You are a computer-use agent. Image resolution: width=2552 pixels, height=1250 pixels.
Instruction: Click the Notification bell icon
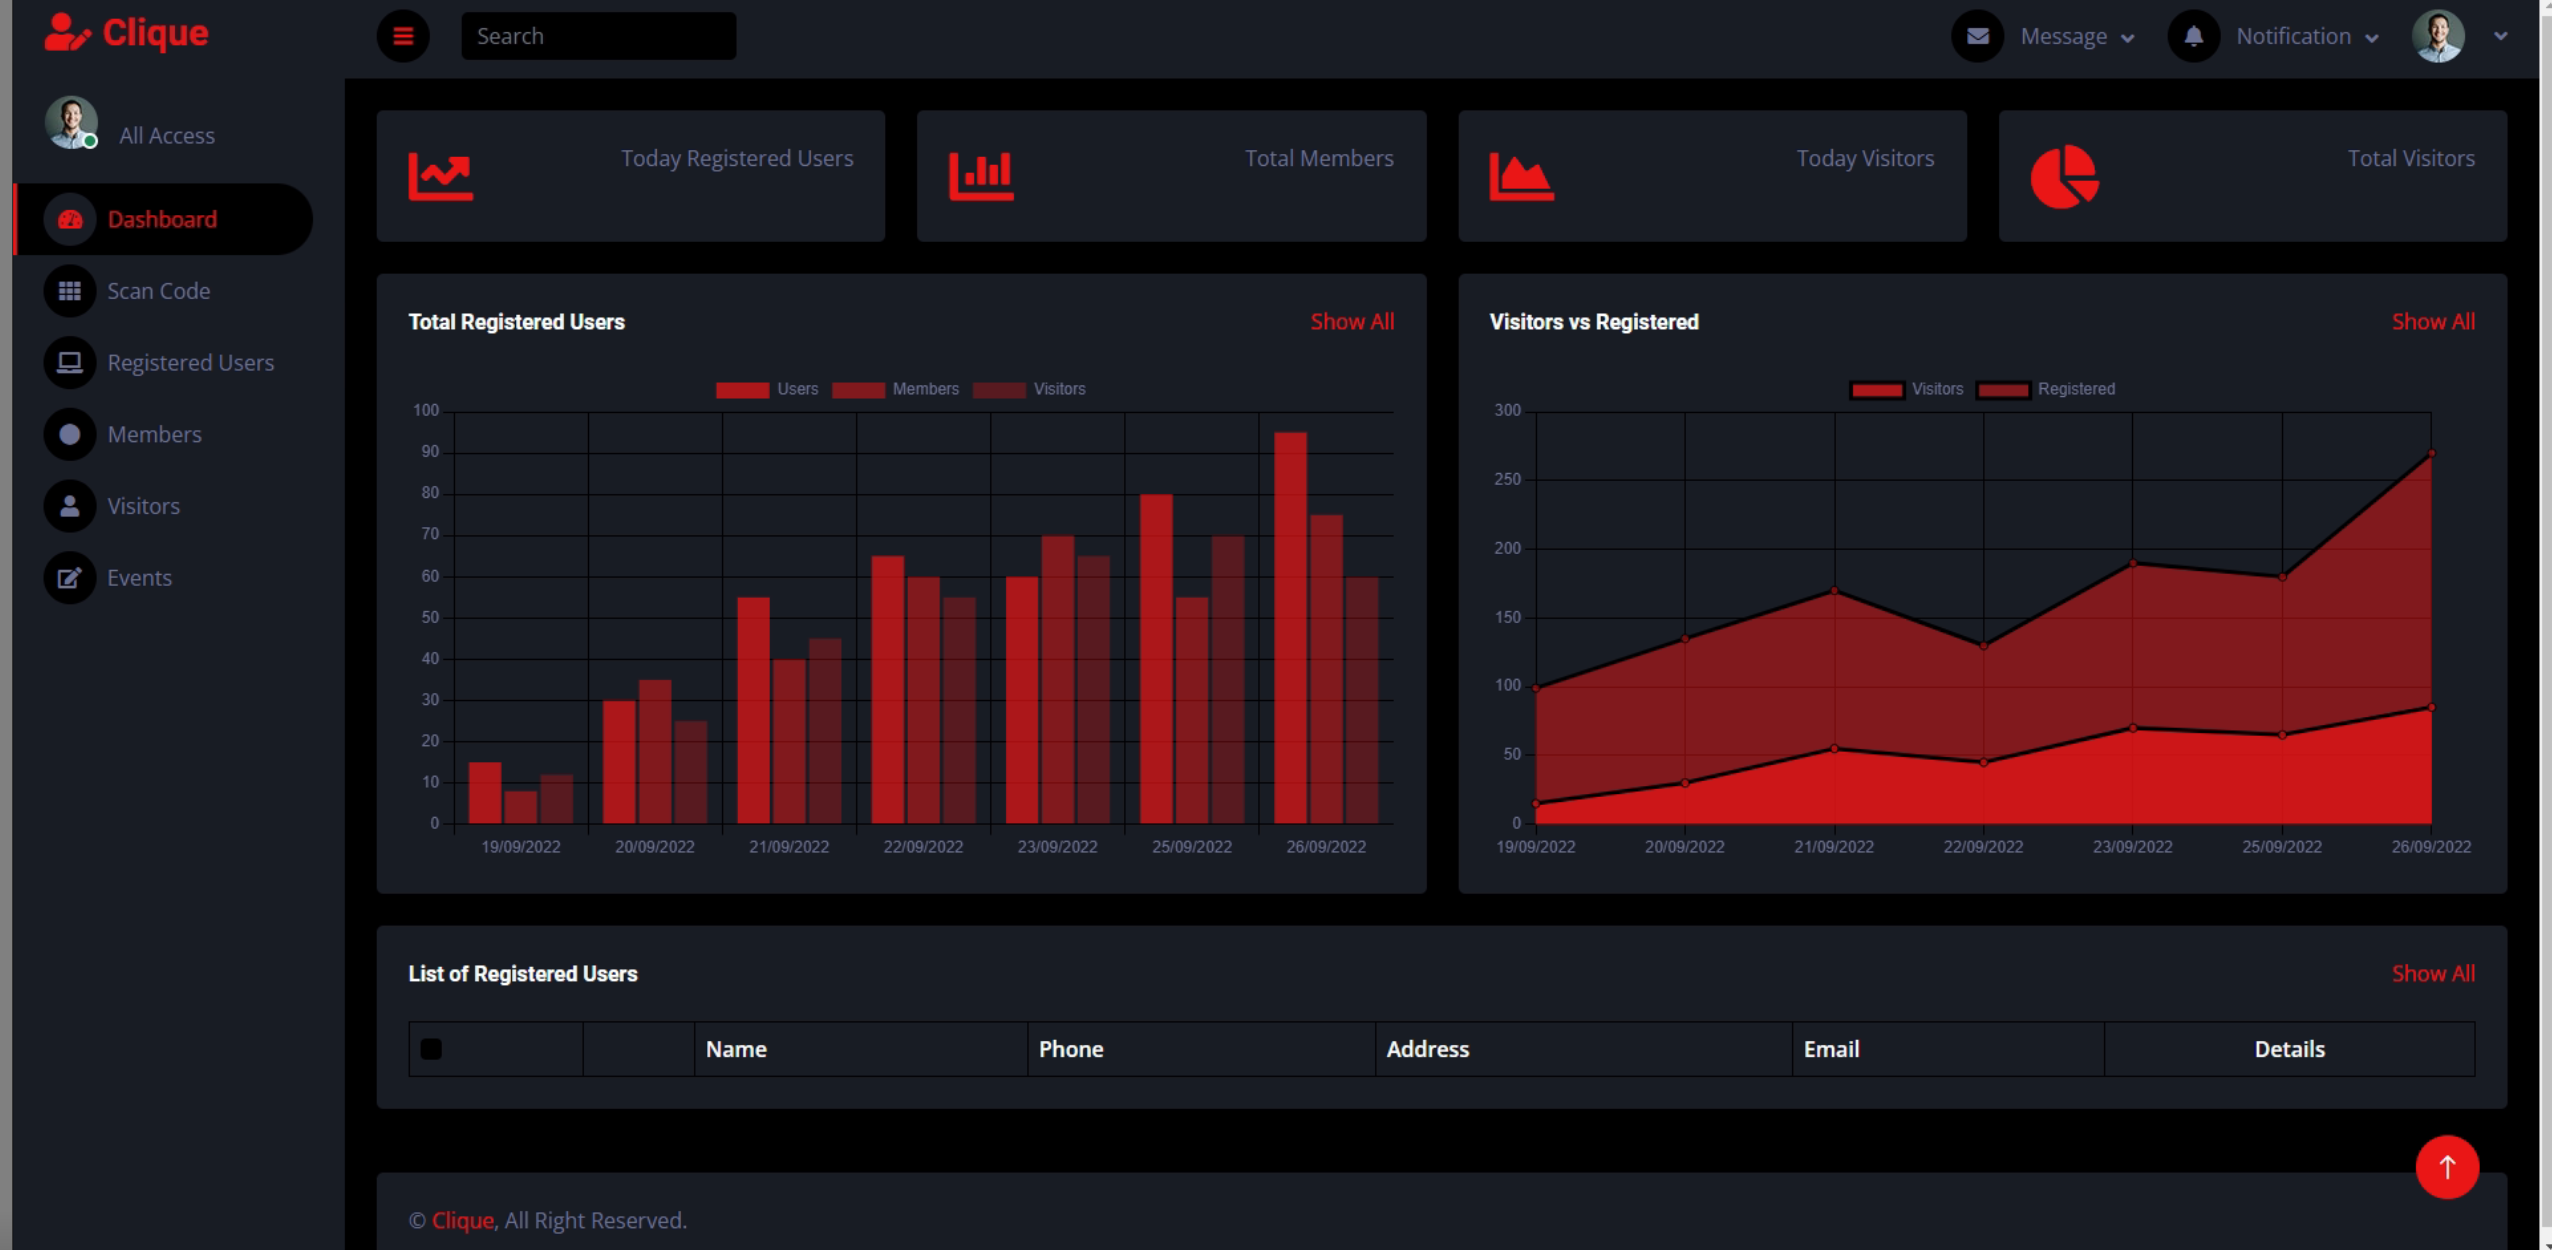click(2193, 36)
